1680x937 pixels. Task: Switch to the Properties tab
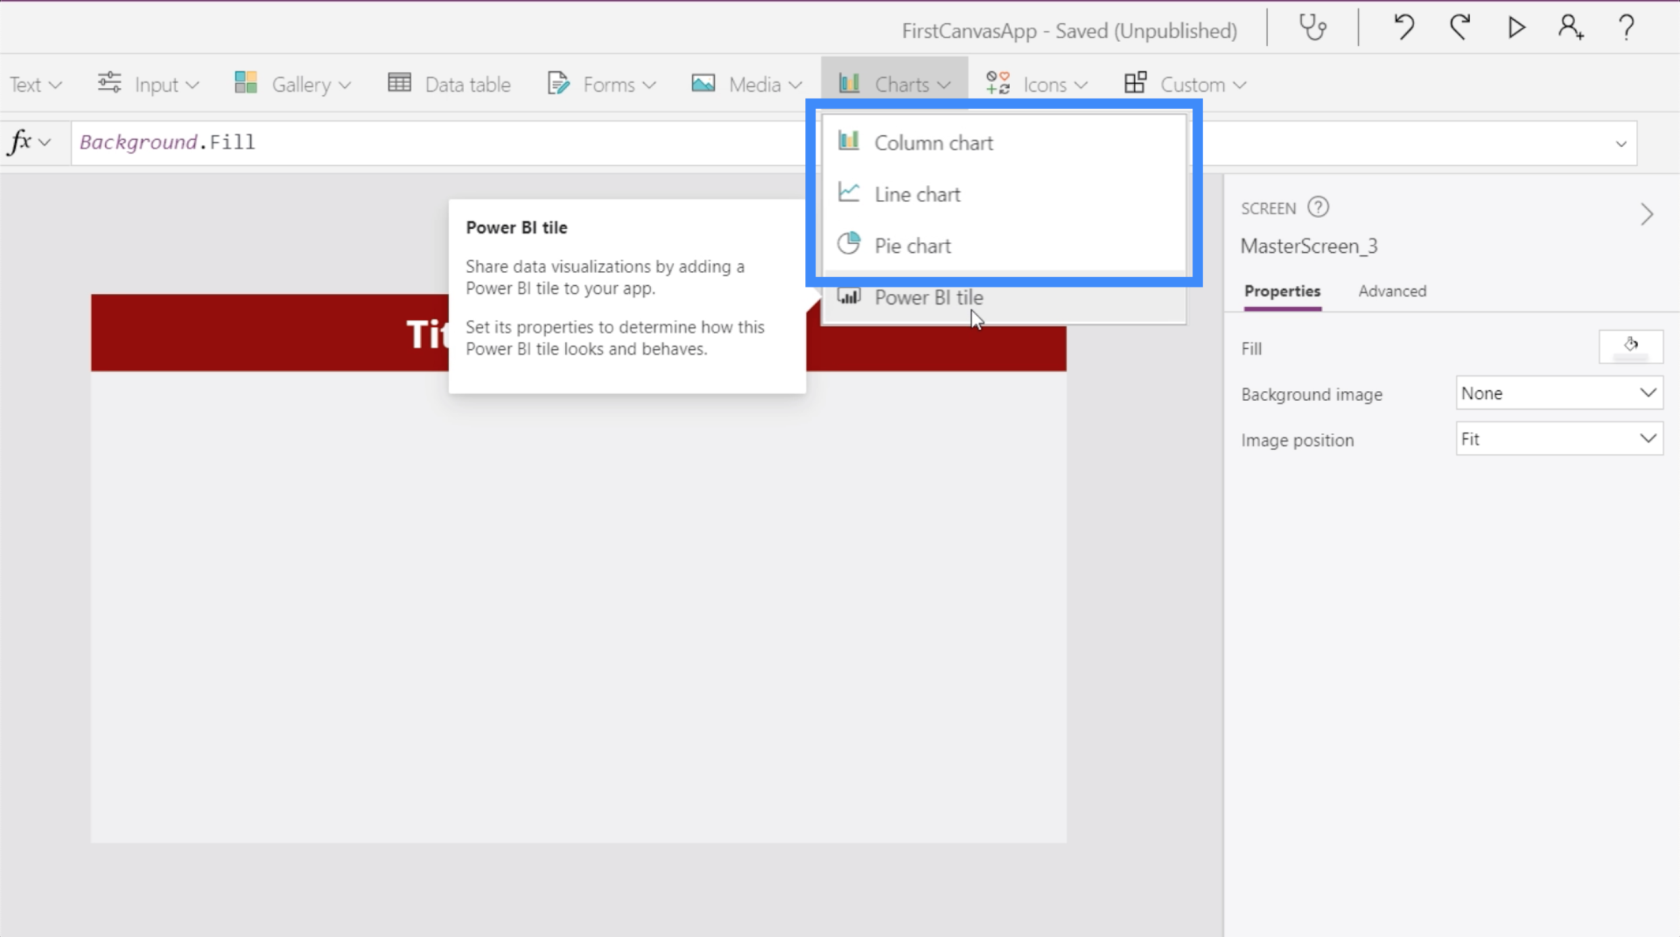(1282, 291)
